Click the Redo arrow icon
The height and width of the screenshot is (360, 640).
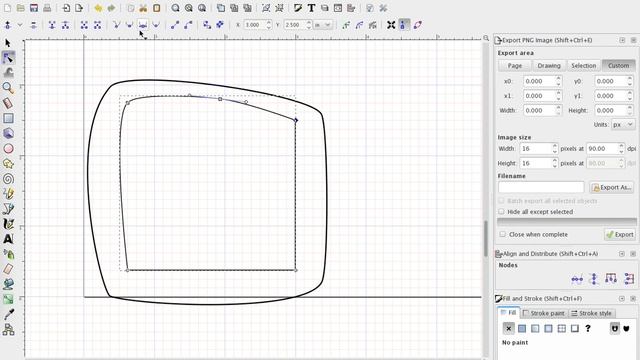click(x=111, y=8)
